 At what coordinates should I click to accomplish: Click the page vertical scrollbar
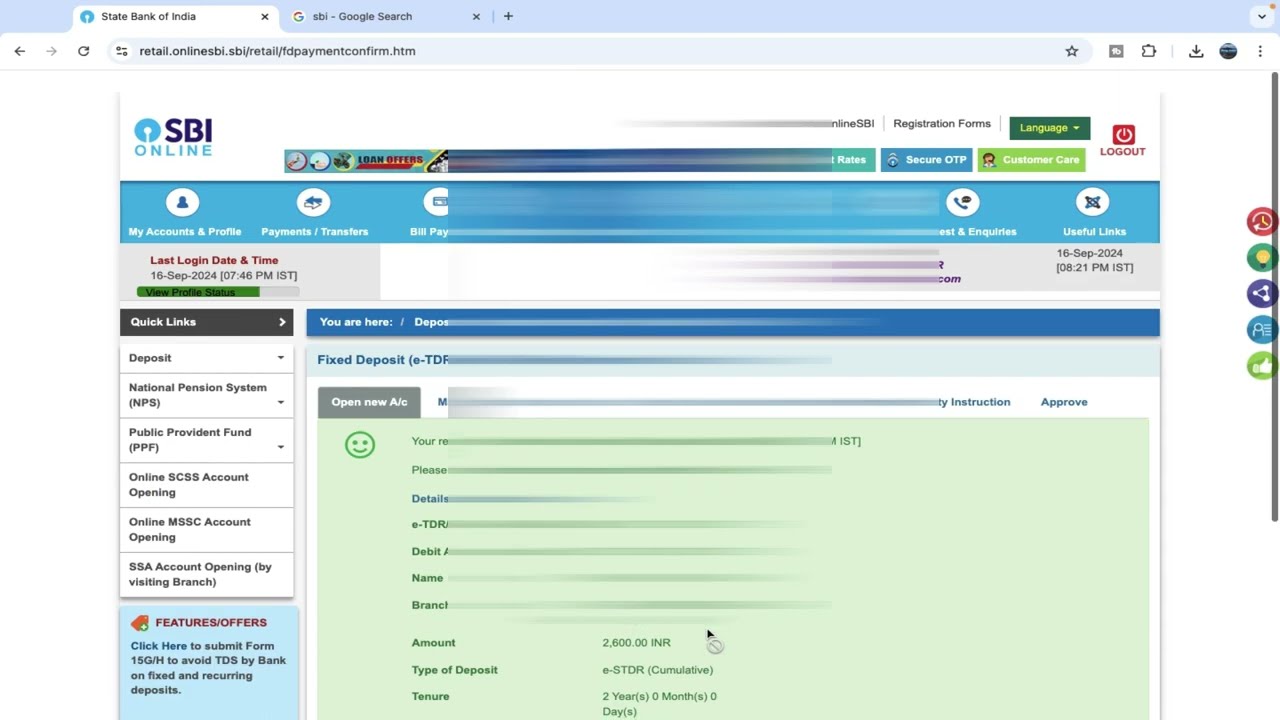[x=1274, y=296]
